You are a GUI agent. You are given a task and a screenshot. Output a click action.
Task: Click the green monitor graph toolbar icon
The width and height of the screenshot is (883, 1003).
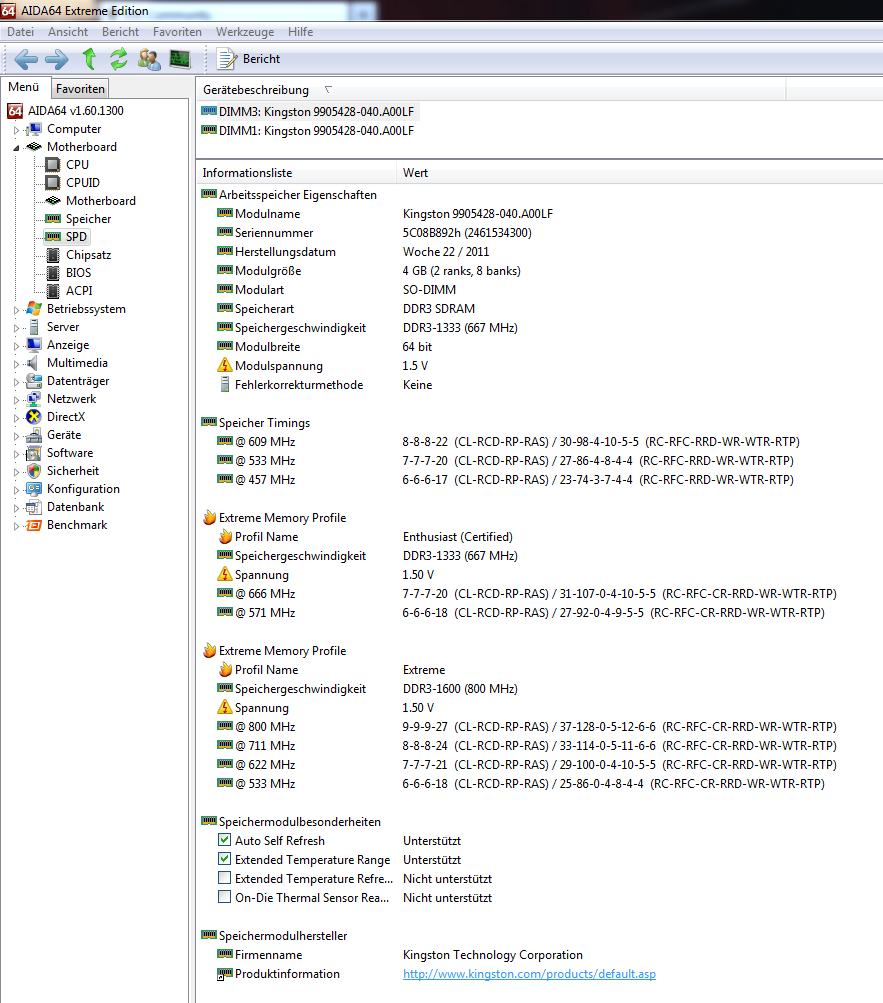180,59
